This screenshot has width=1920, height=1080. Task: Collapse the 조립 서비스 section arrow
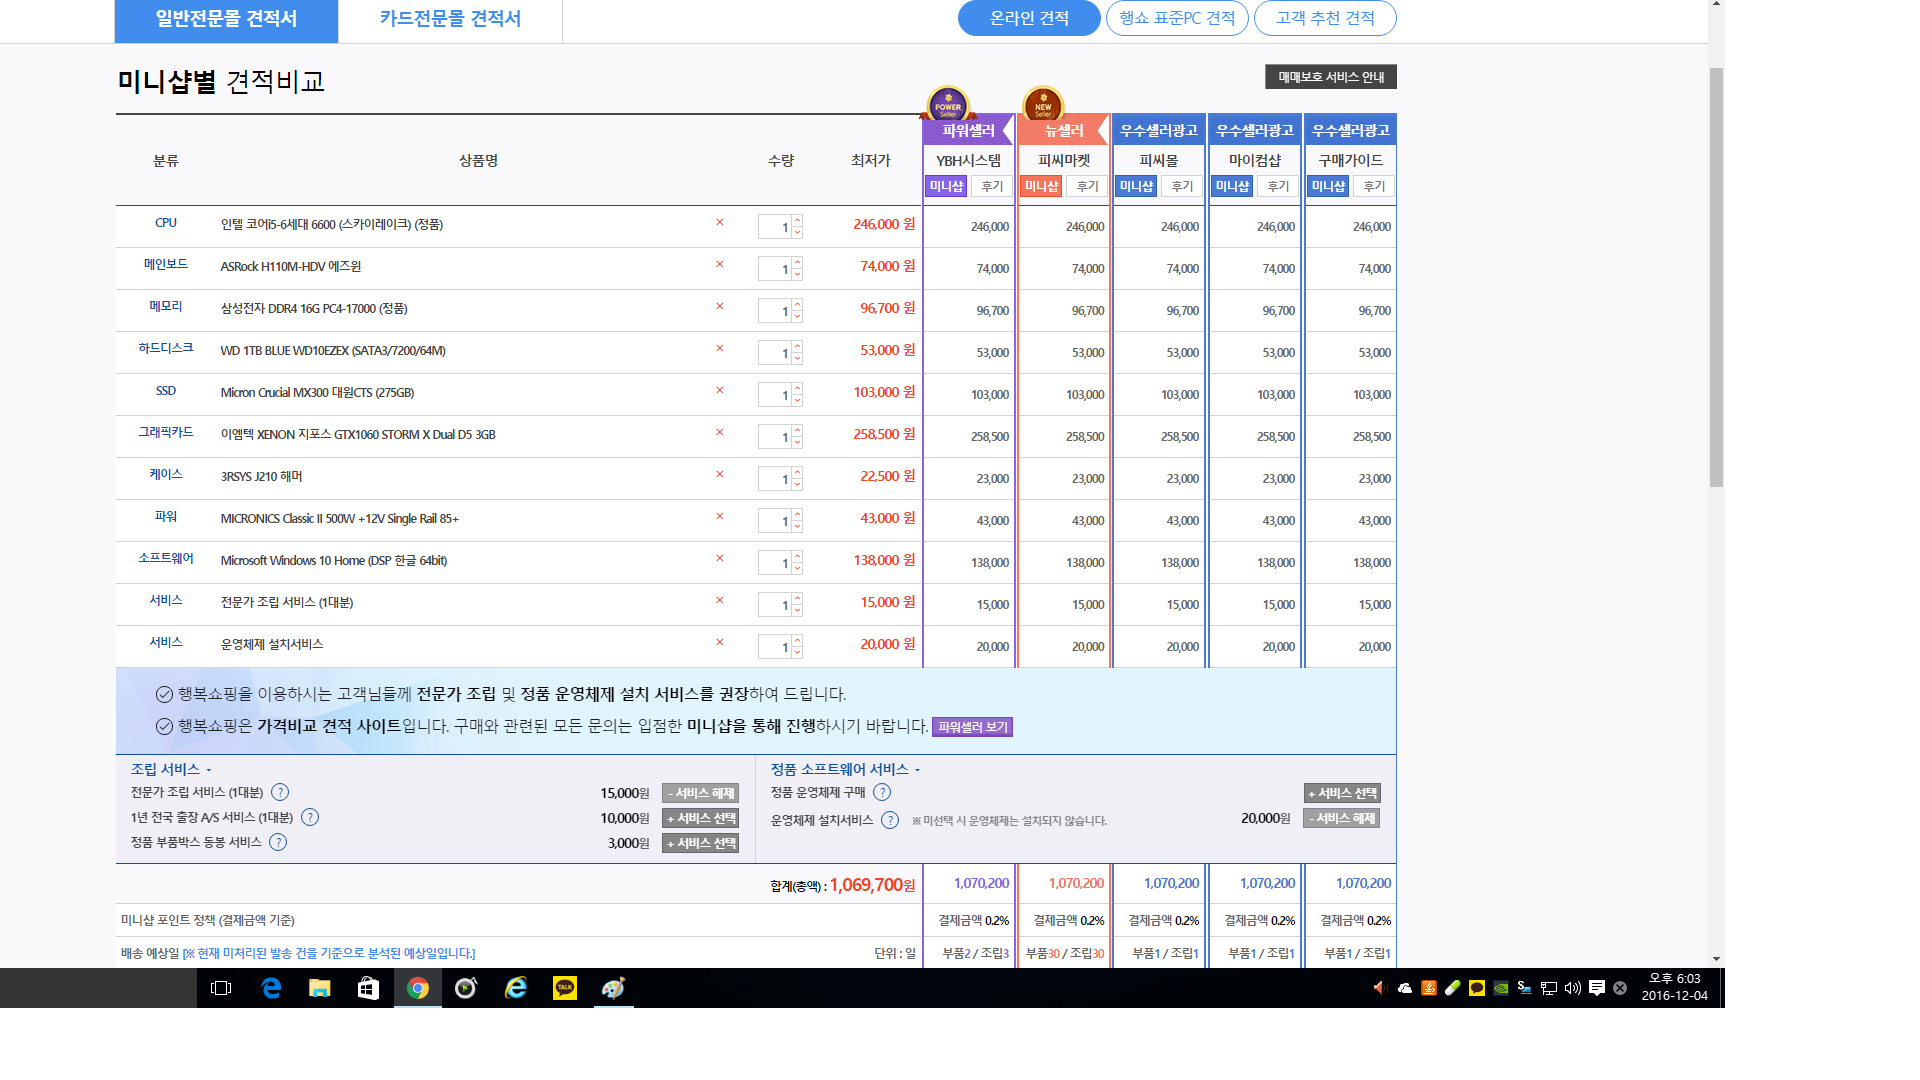(x=209, y=770)
